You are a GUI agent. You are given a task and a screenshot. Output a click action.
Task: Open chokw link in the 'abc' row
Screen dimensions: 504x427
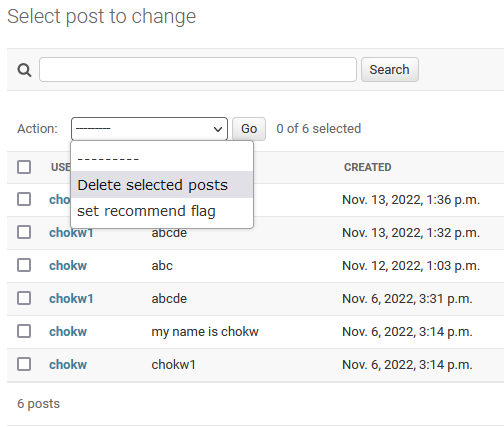pos(68,266)
